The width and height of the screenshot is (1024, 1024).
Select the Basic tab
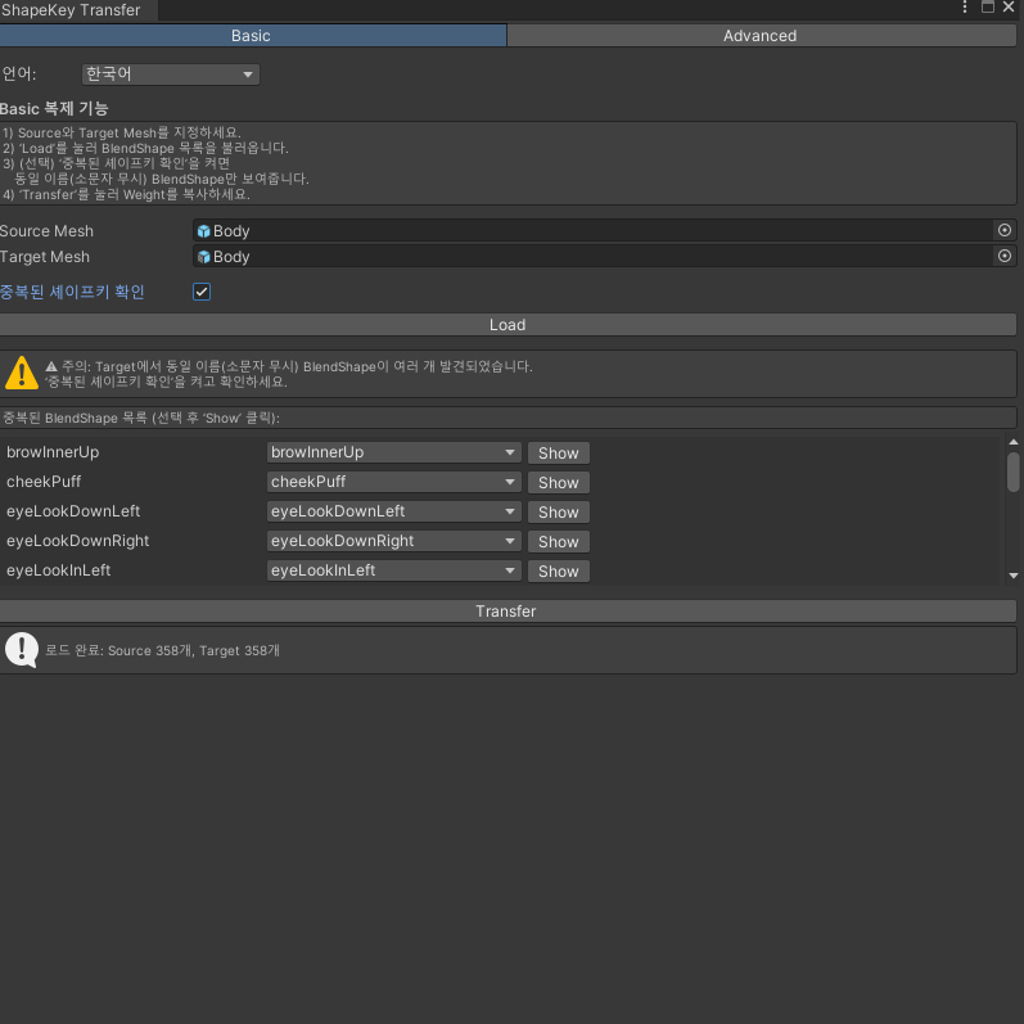pos(252,35)
